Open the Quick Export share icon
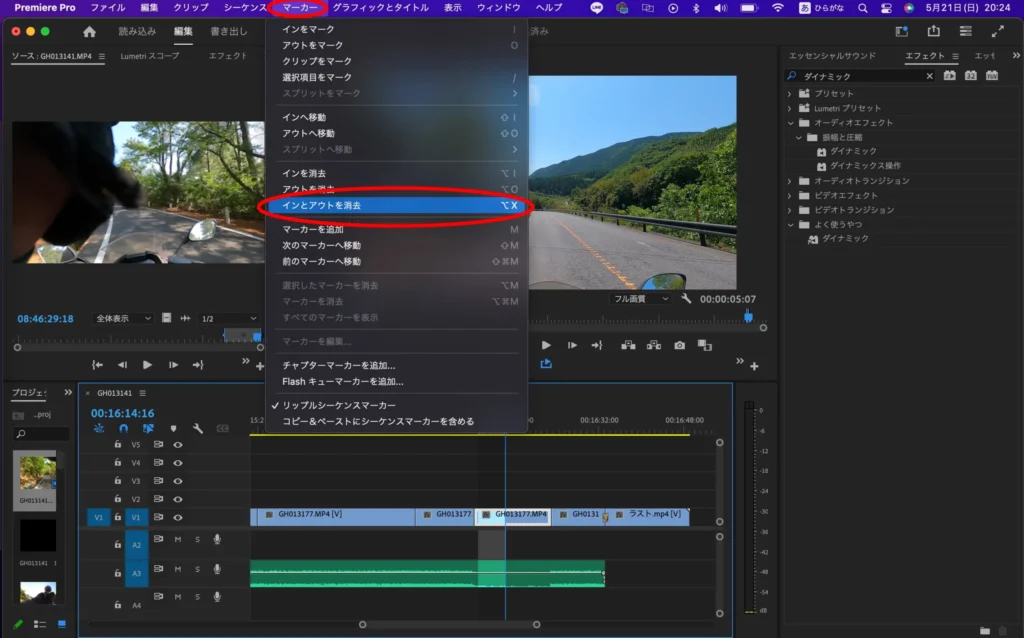The image size is (1024, 638). (933, 31)
